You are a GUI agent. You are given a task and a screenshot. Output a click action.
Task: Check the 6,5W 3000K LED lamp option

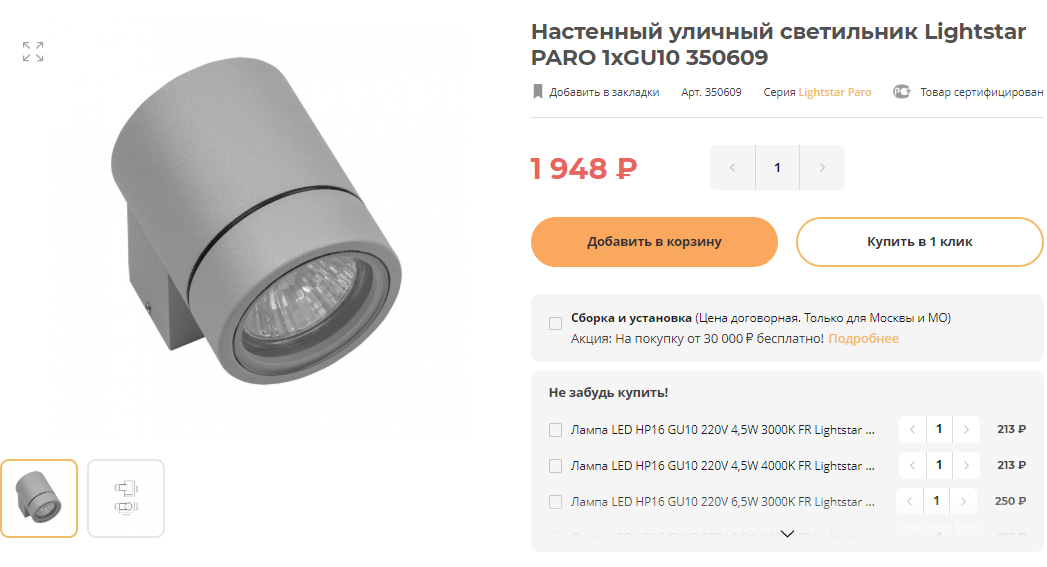coord(555,502)
